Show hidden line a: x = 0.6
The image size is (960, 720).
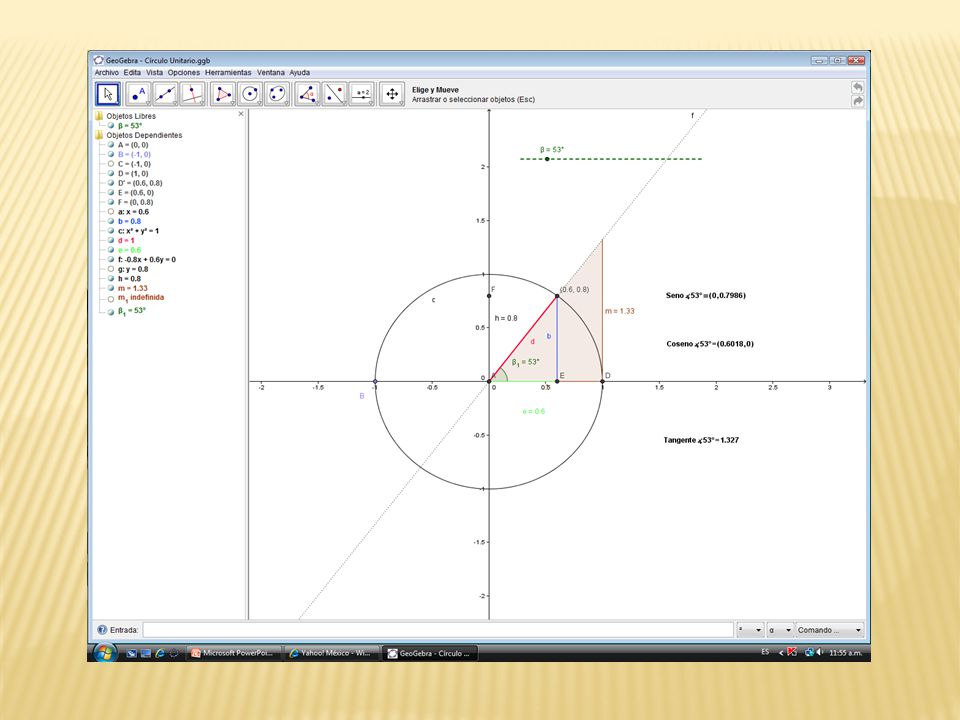pyautogui.click(x=111, y=211)
